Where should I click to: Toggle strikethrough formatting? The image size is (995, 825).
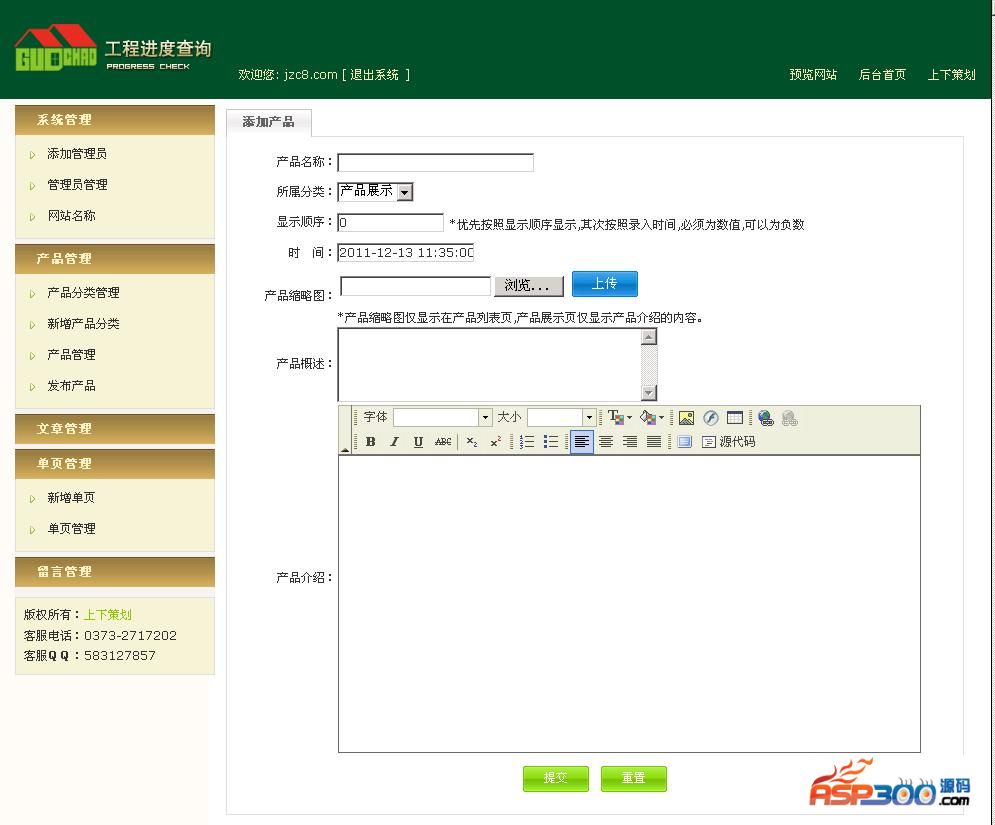coord(443,442)
